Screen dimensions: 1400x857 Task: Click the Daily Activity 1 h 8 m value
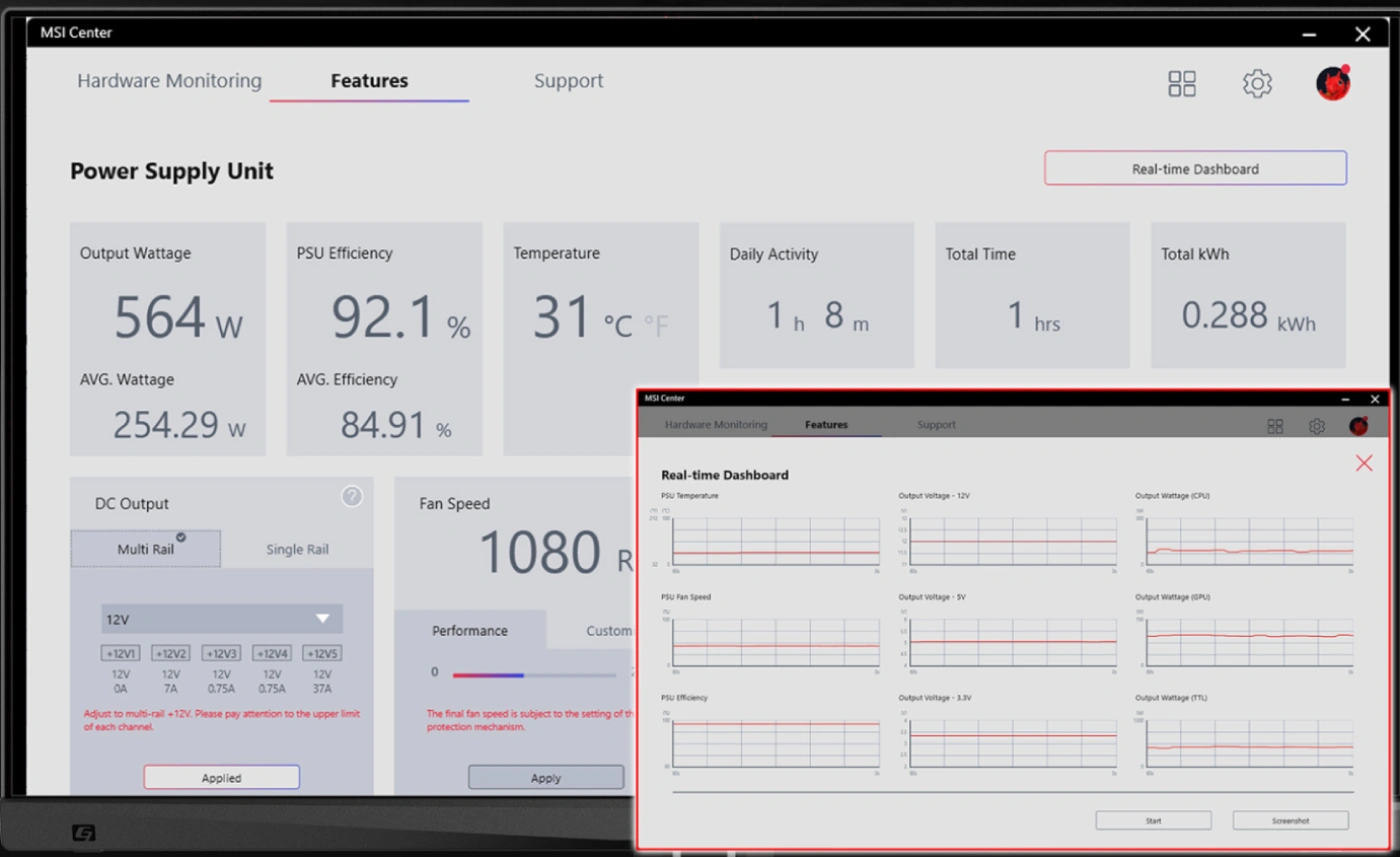click(x=817, y=316)
